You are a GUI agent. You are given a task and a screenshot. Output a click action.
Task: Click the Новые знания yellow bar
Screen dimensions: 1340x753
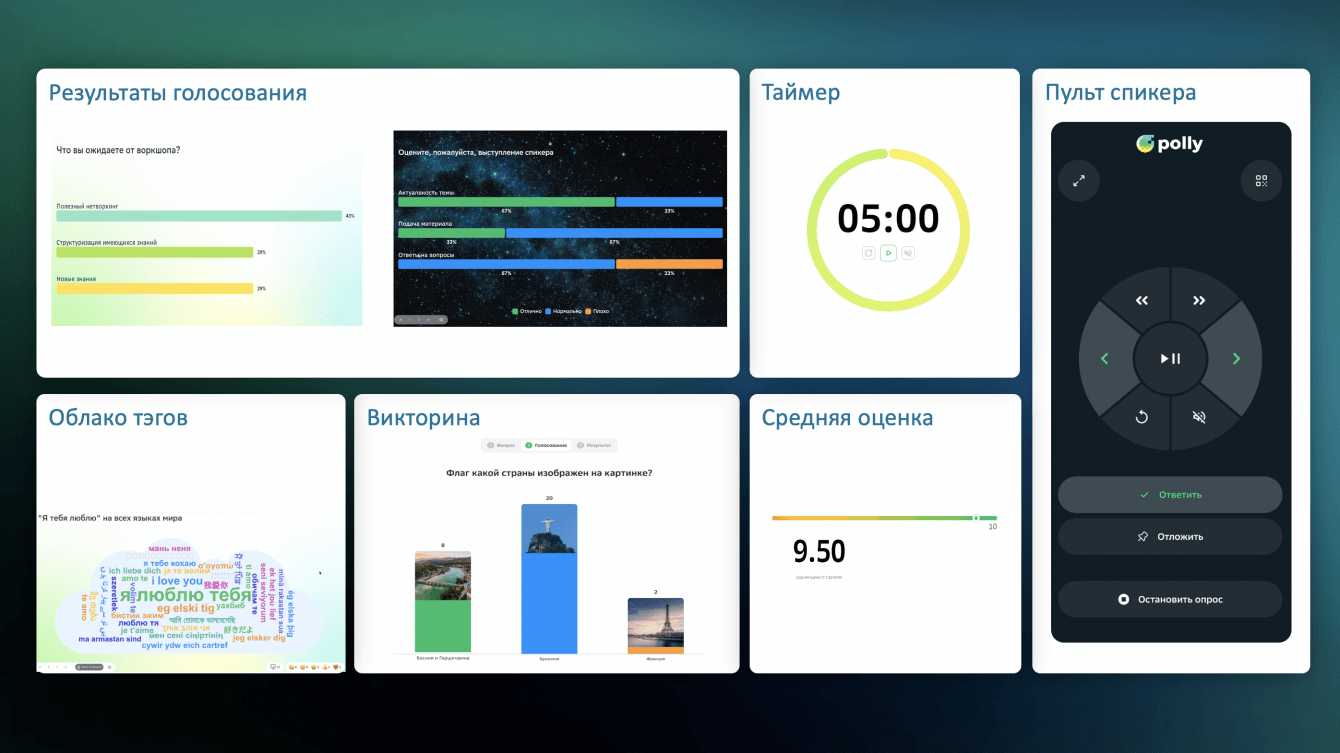click(155, 288)
